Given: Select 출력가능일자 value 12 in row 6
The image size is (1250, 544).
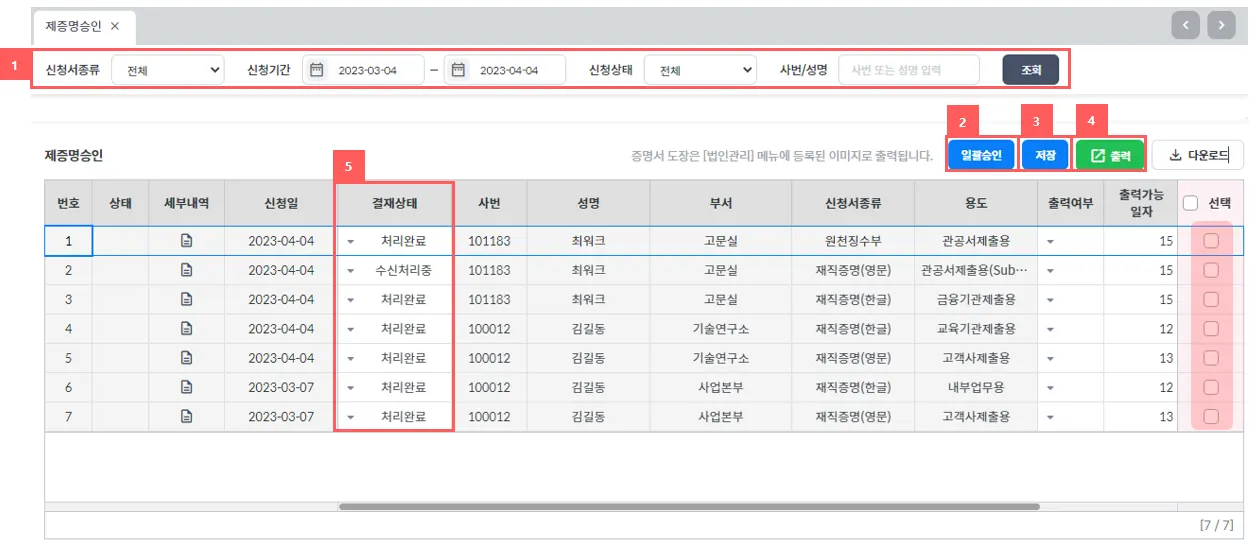Looking at the screenshot, I should click(1141, 387).
